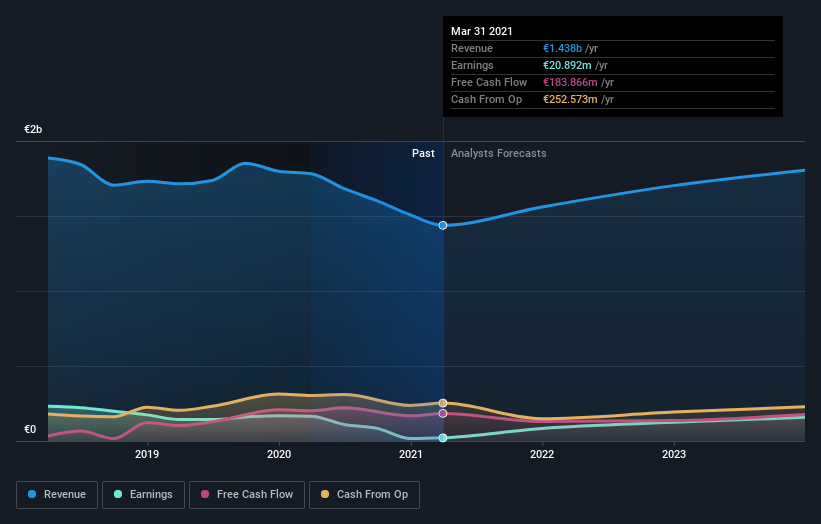The image size is (821, 524).
Task: Click the 2020 x-axis label
Action: click(x=279, y=454)
